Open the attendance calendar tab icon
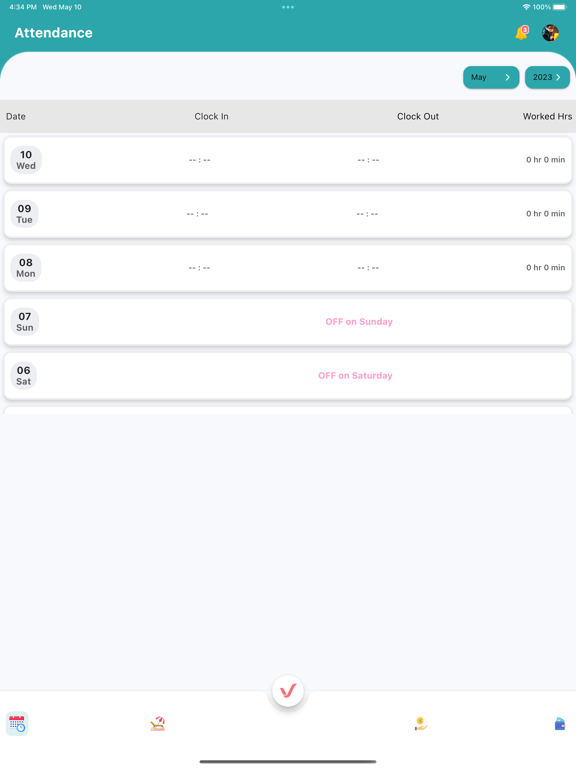This screenshot has width=576, height=768. pos(17,723)
